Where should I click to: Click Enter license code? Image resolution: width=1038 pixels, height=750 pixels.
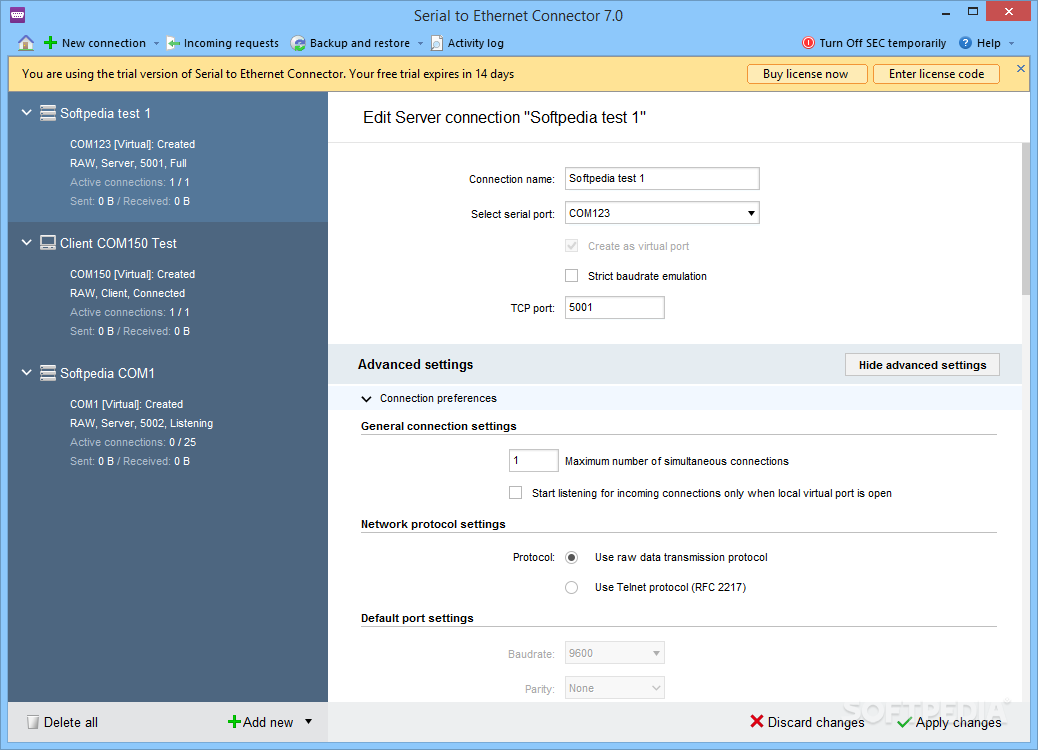(936, 74)
